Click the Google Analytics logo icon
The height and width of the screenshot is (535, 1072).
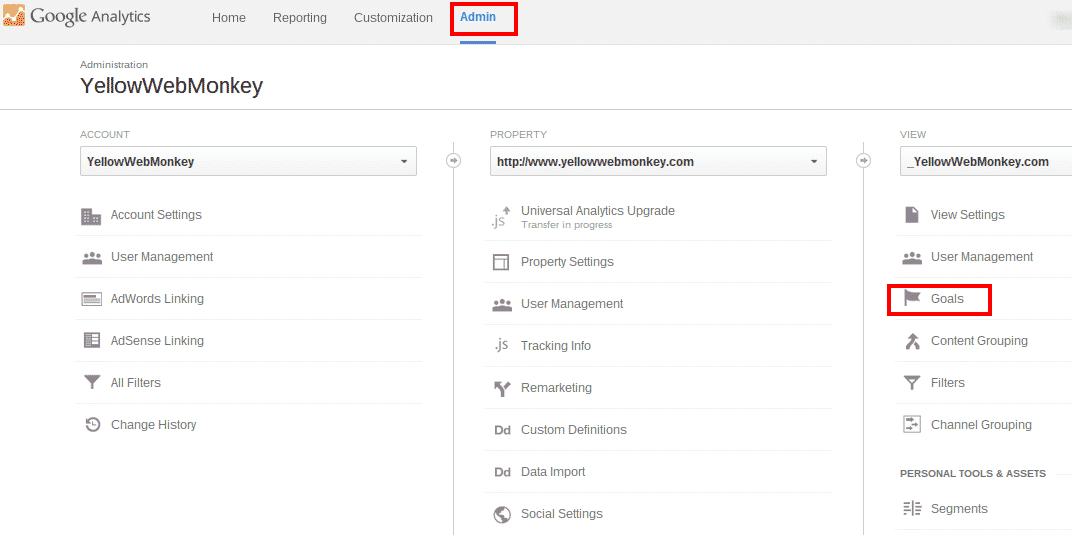[14, 16]
